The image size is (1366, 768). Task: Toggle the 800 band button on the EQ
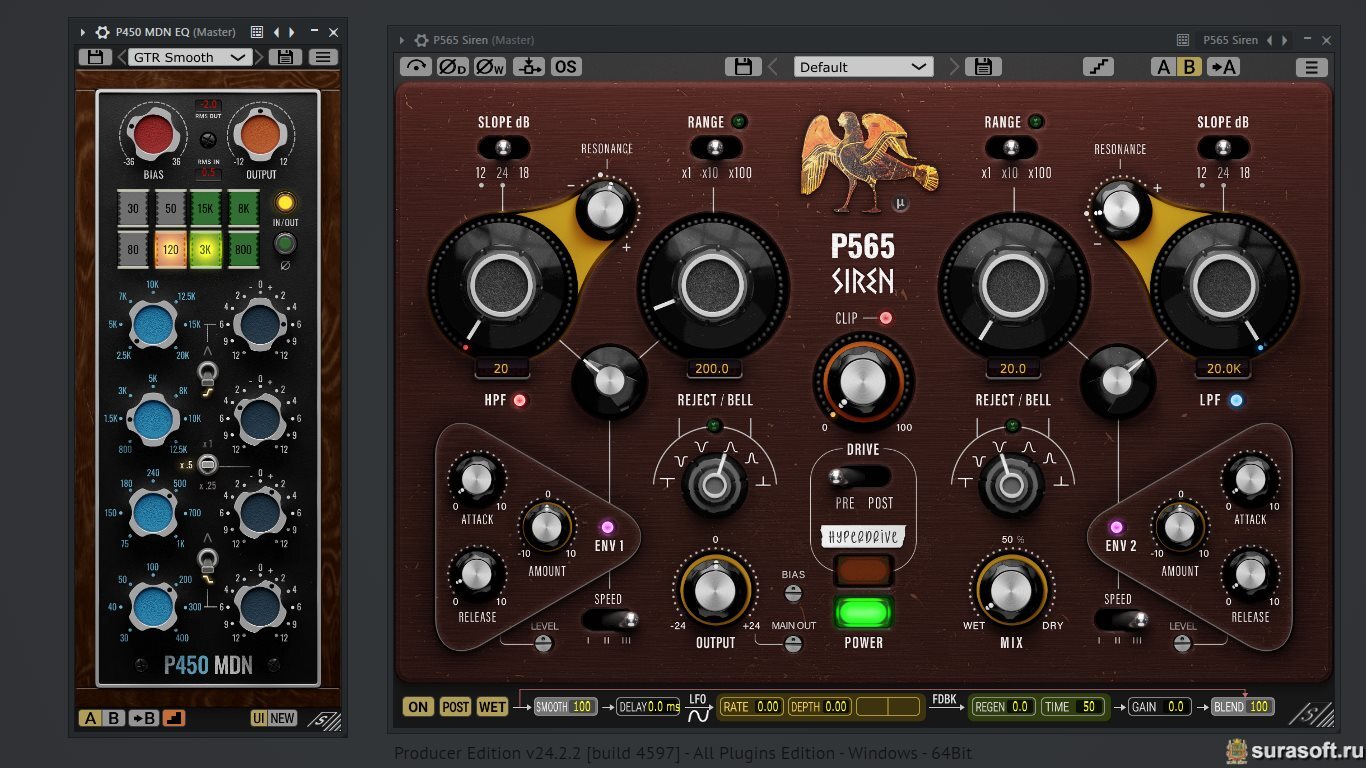[241, 249]
